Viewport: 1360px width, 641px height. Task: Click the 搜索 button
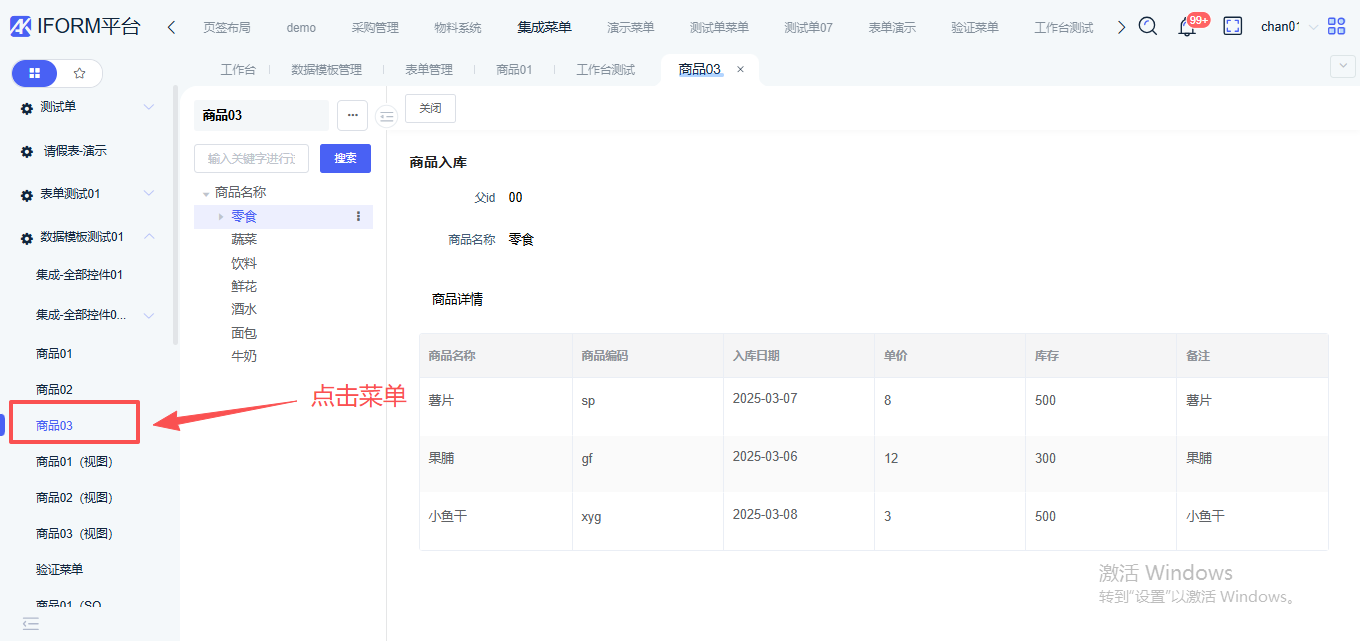(x=345, y=158)
